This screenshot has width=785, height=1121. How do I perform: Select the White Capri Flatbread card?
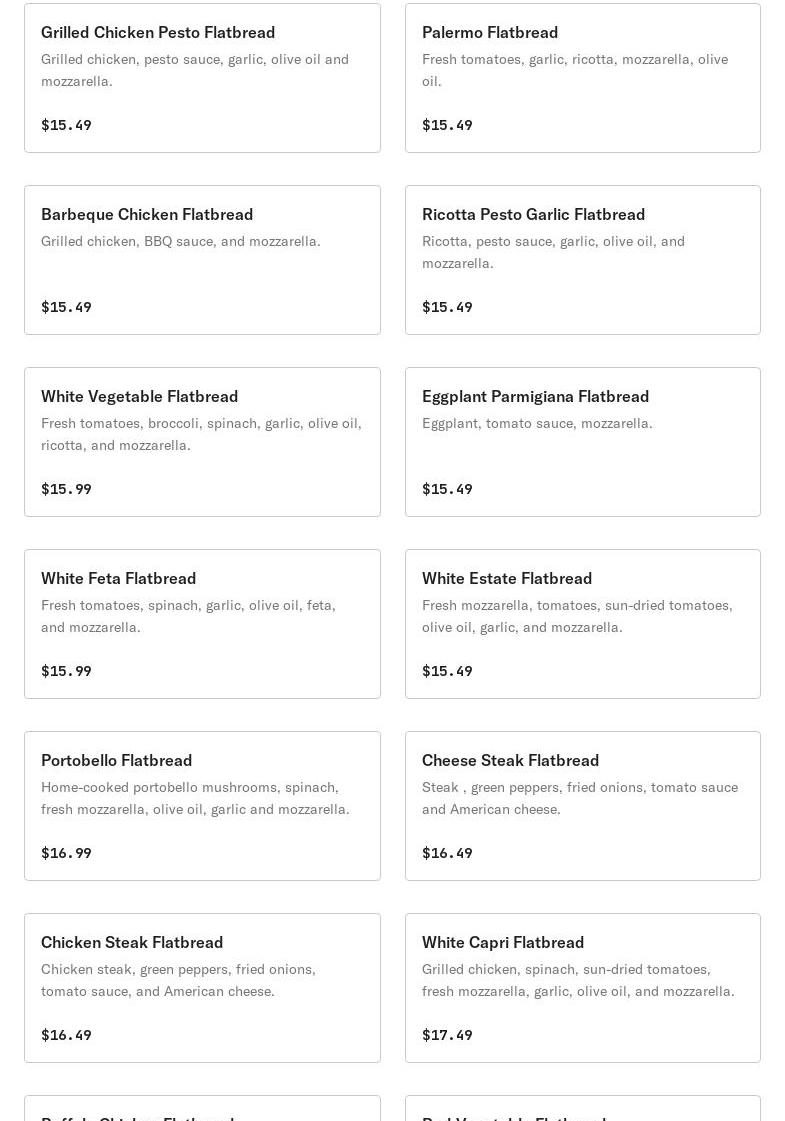(x=582, y=988)
